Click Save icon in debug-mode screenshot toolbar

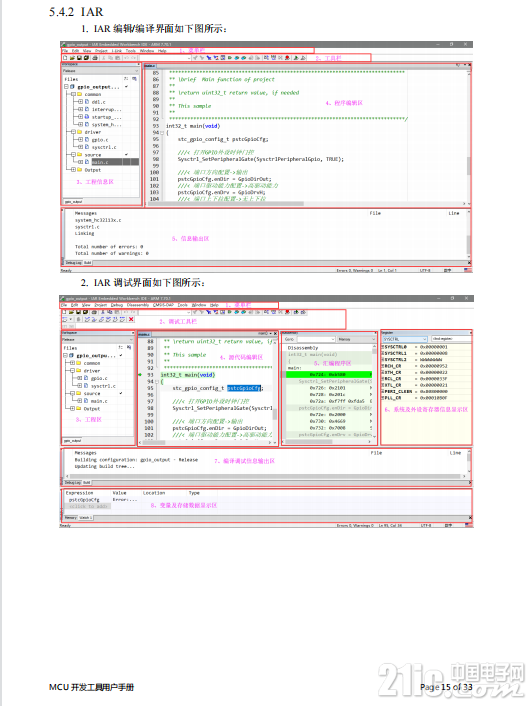tap(78, 312)
